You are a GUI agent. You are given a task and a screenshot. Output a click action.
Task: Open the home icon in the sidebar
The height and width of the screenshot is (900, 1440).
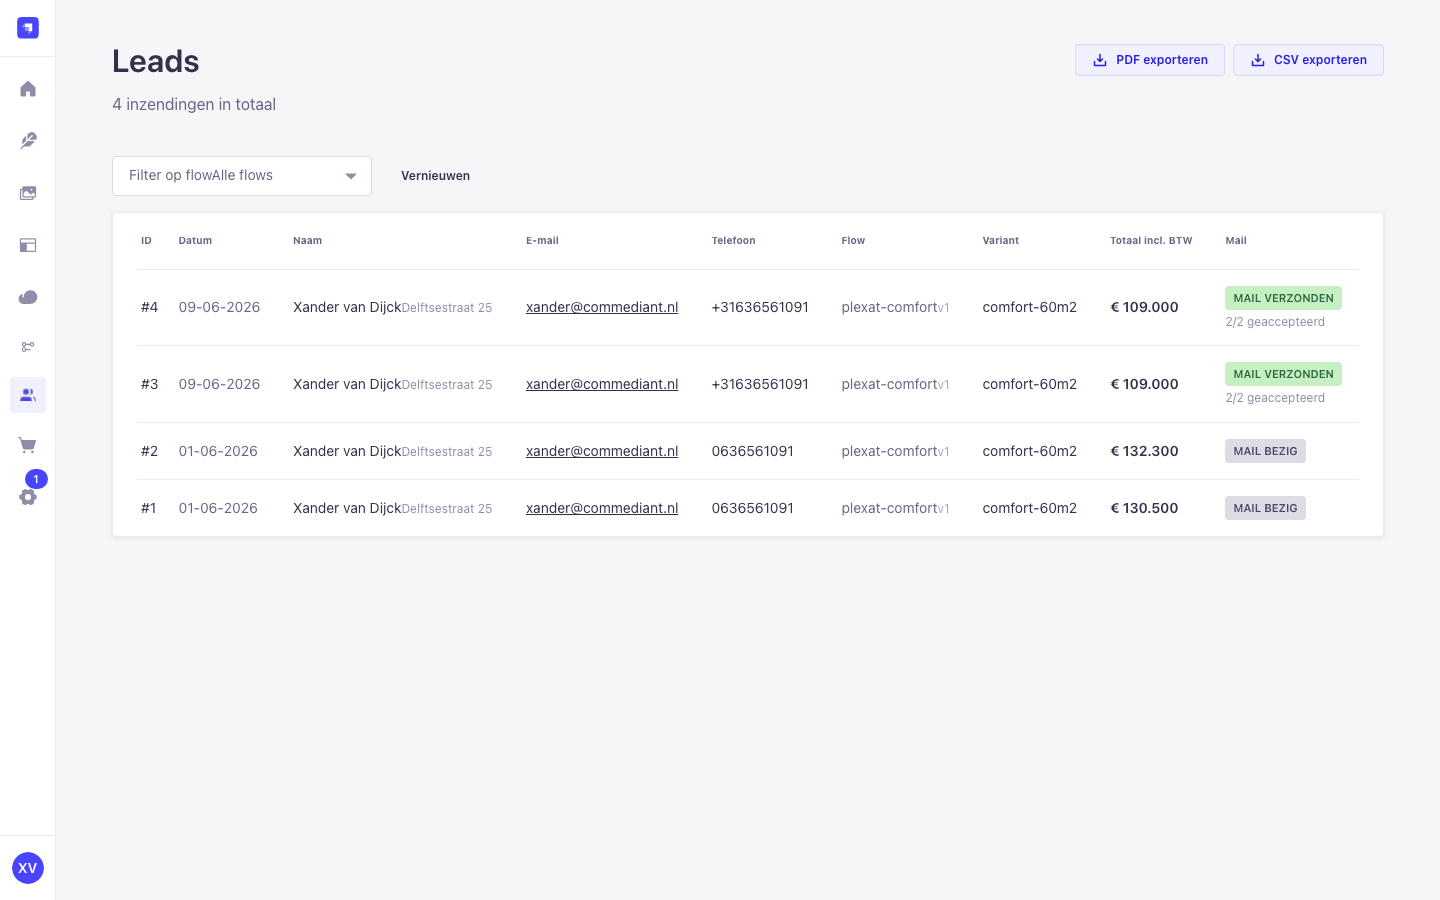click(x=28, y=89)
